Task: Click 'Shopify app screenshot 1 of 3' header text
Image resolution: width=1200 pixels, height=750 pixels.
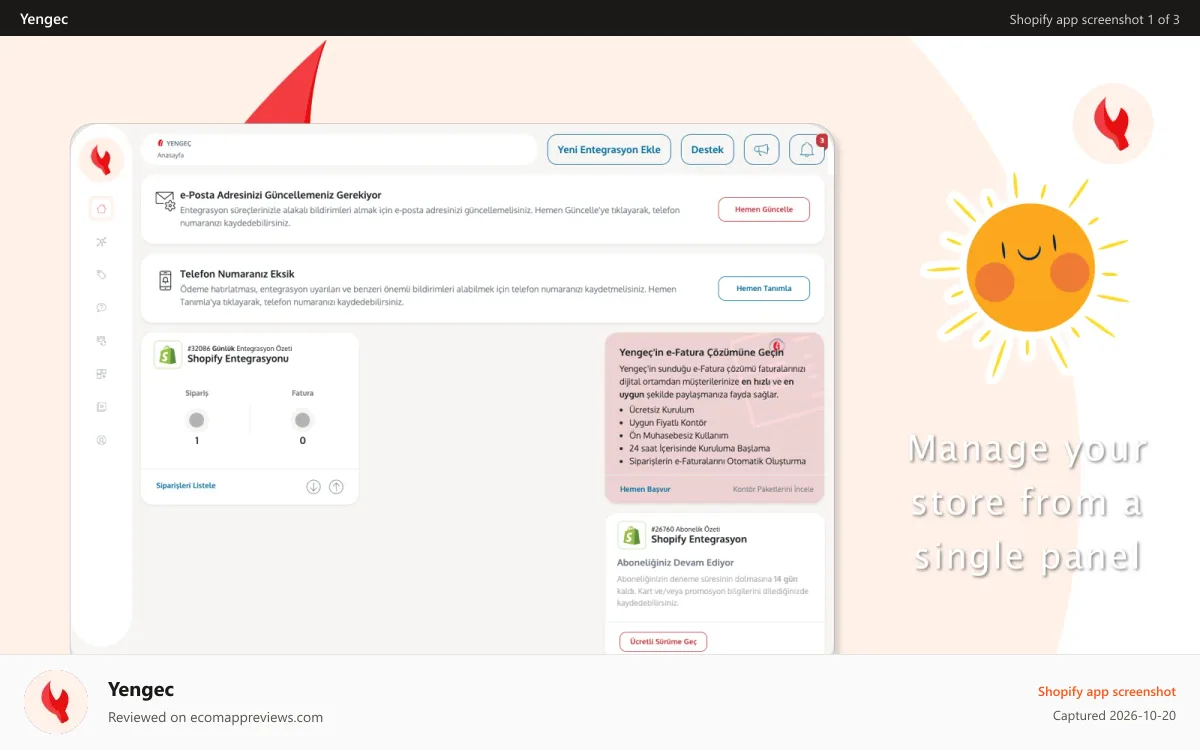Action: [1095, 19]
